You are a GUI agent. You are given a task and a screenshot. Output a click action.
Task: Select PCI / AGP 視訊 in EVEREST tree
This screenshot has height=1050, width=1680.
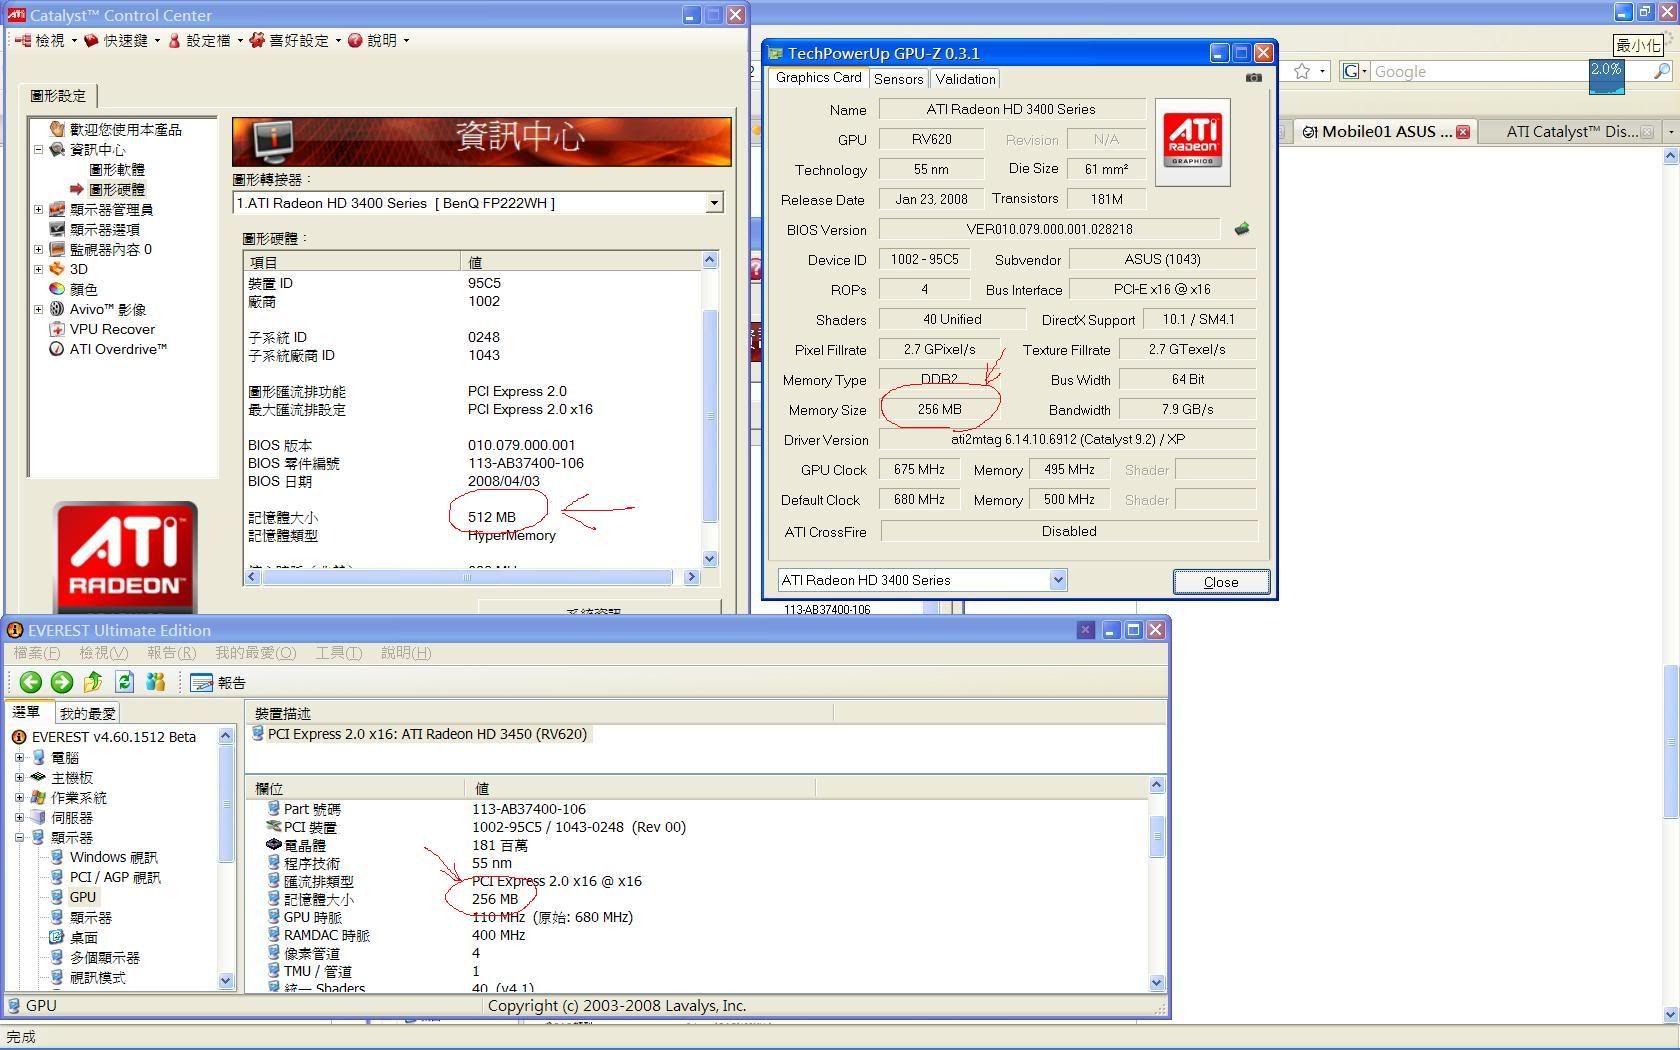[x=115, y=877]
